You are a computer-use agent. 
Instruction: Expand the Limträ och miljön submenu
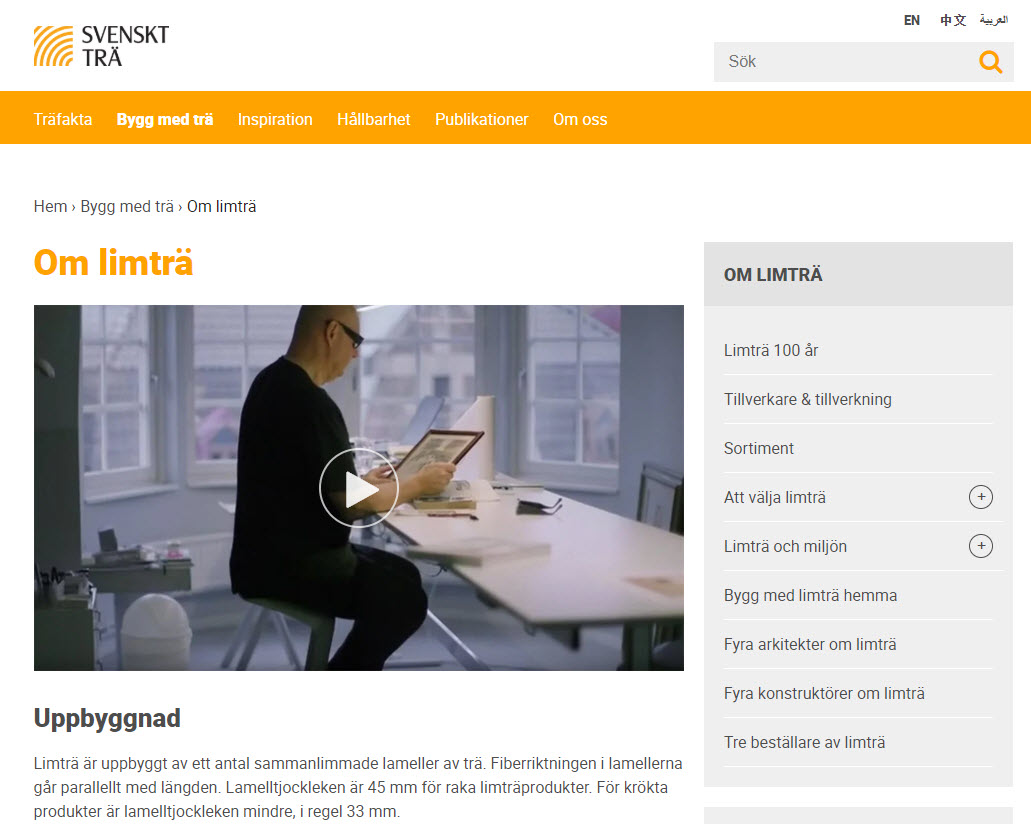[980, 546]
